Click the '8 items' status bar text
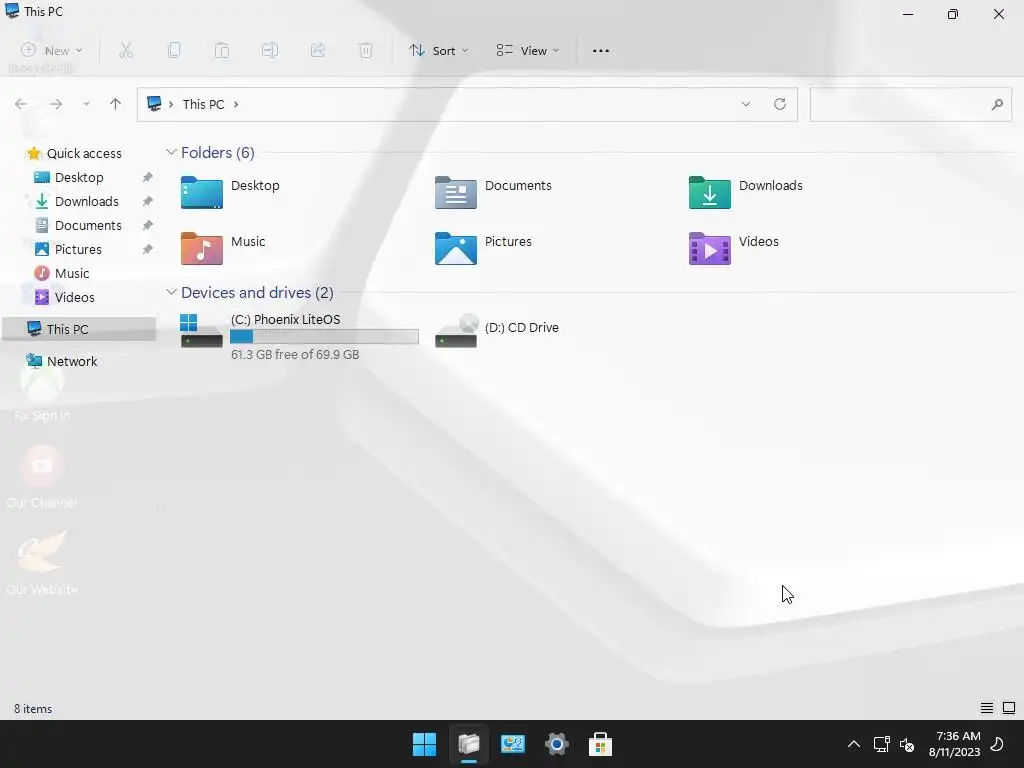This screenshot has height=768, width=1024. click(x=33, y=709)
